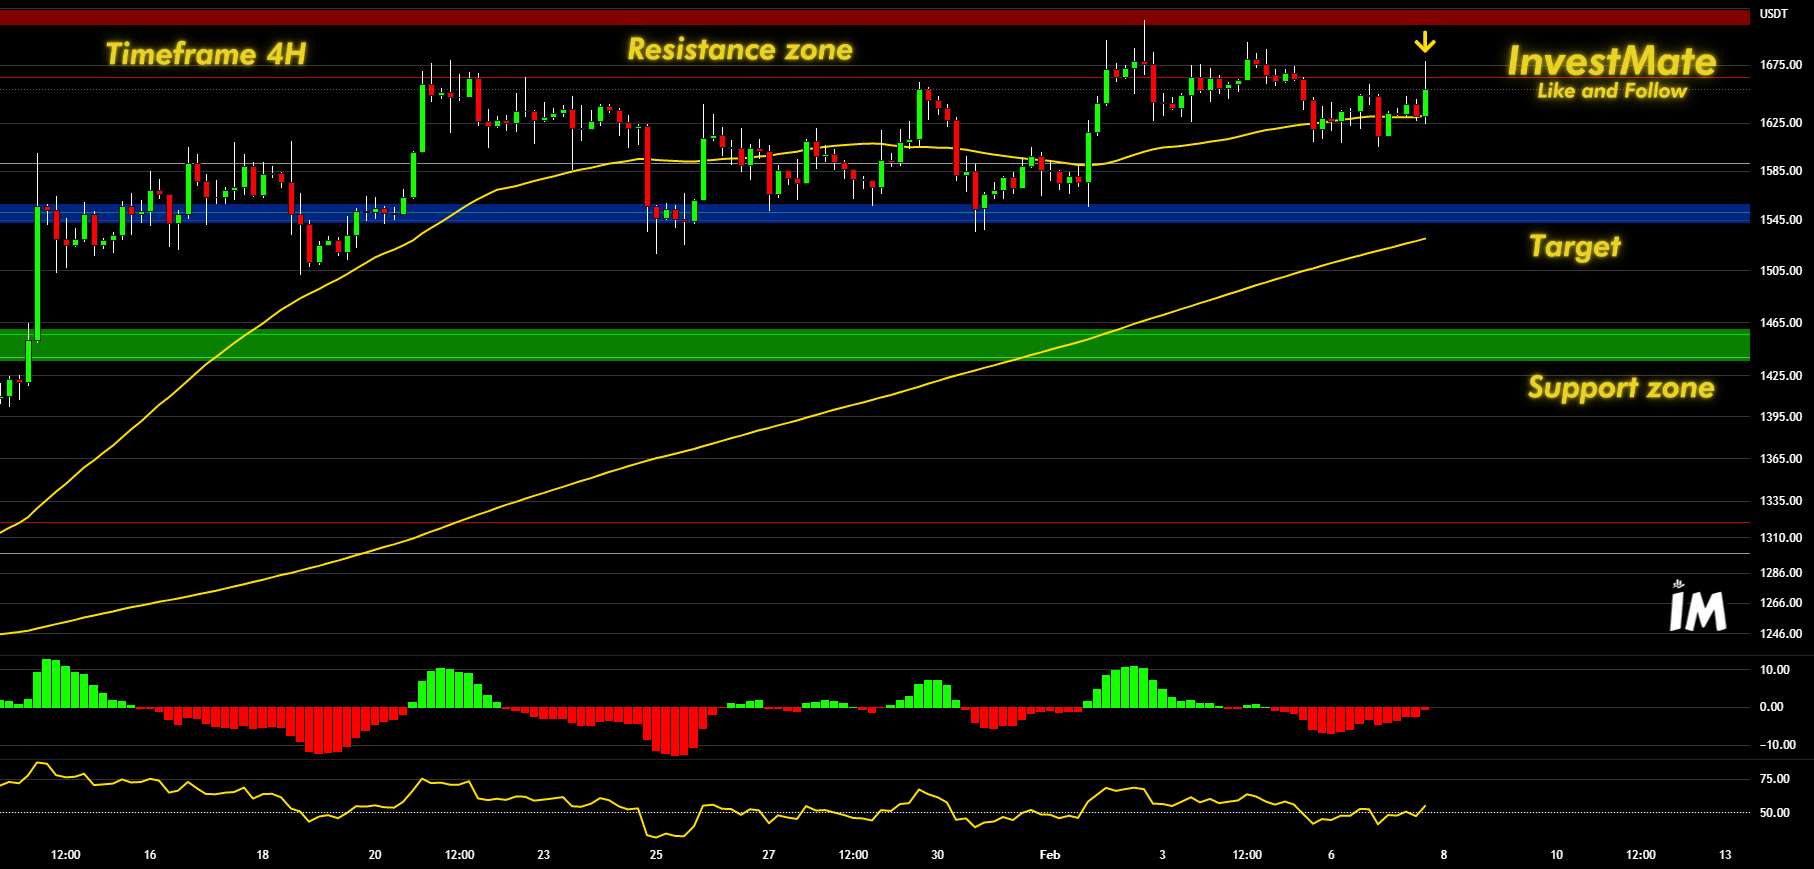Screen dimensions: 1814x869
Task: Select the dark red resistance zone band
Action: 875,17
